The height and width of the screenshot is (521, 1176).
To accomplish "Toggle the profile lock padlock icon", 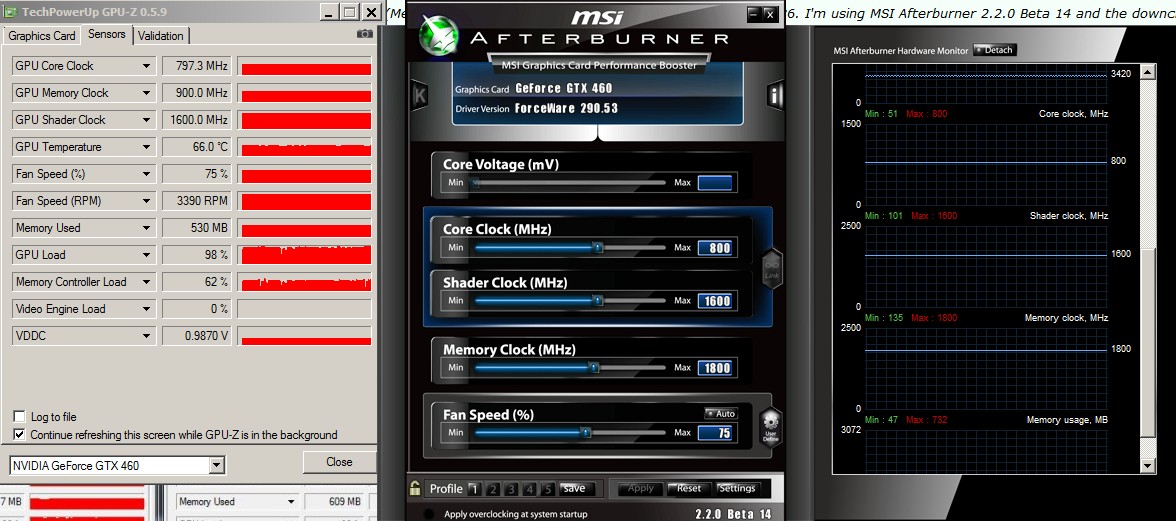I will (415, 489).
